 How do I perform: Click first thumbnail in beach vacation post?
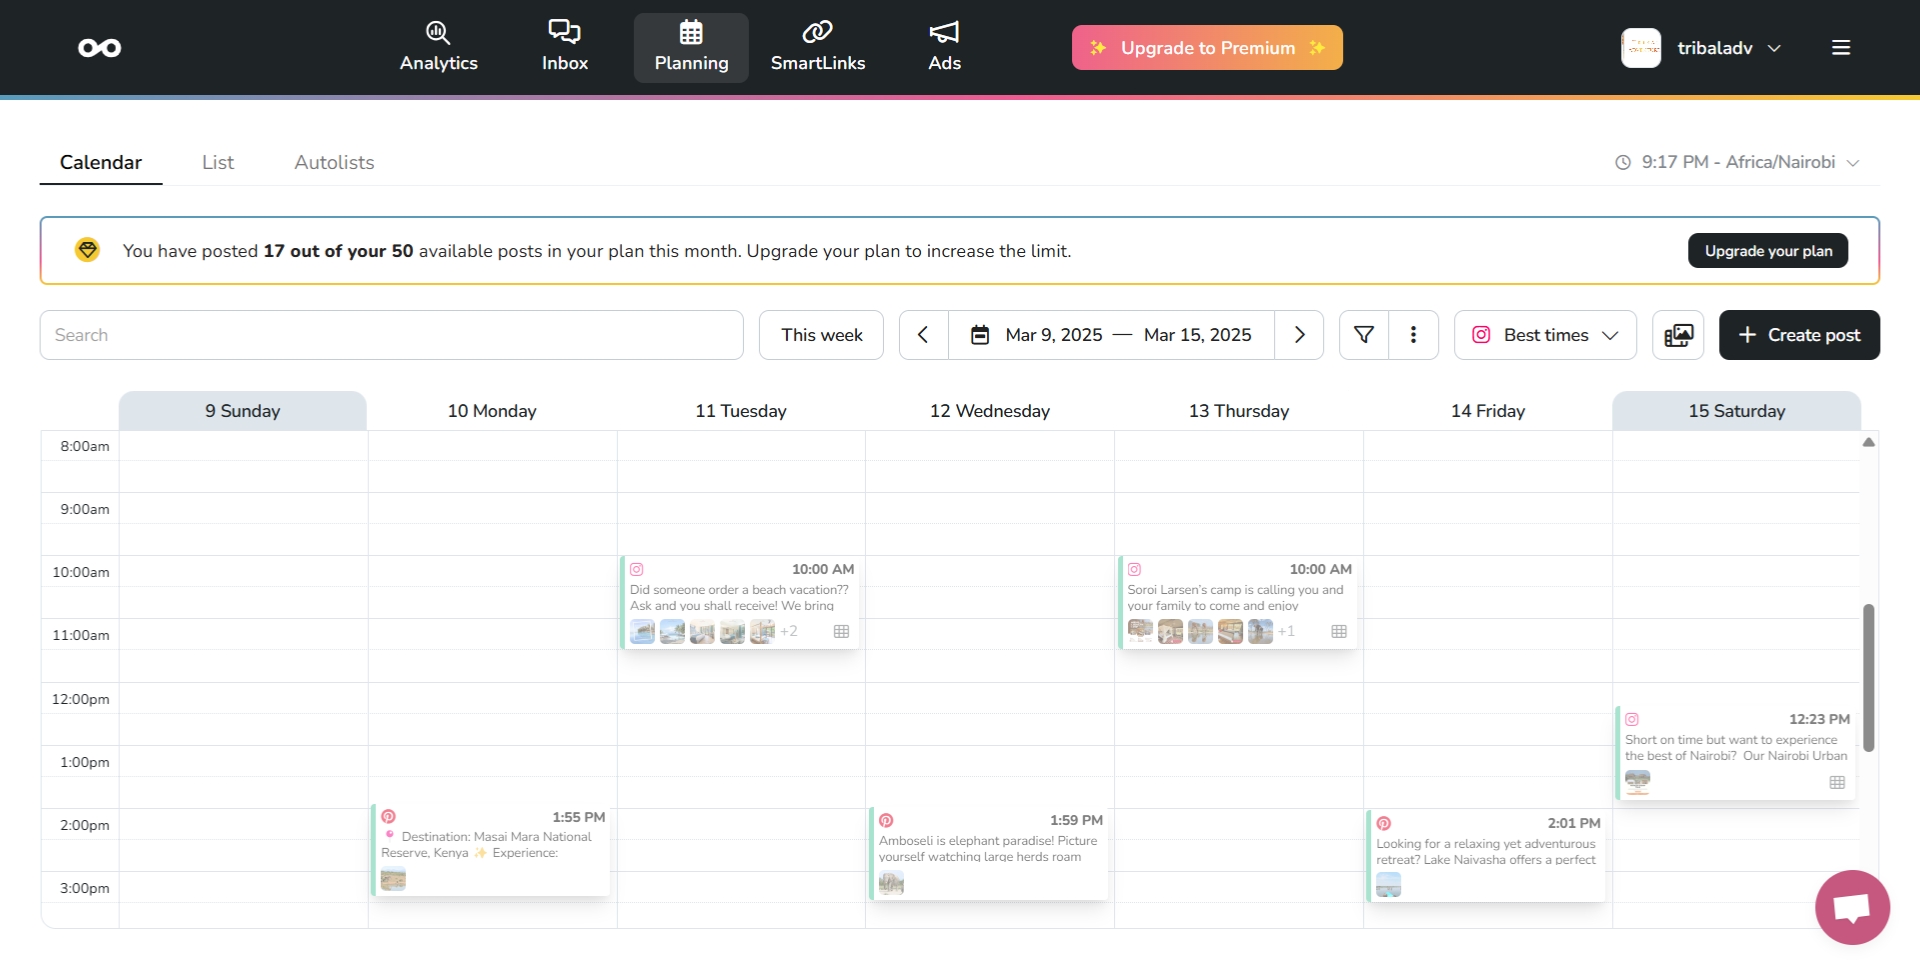tap(642, 631)
